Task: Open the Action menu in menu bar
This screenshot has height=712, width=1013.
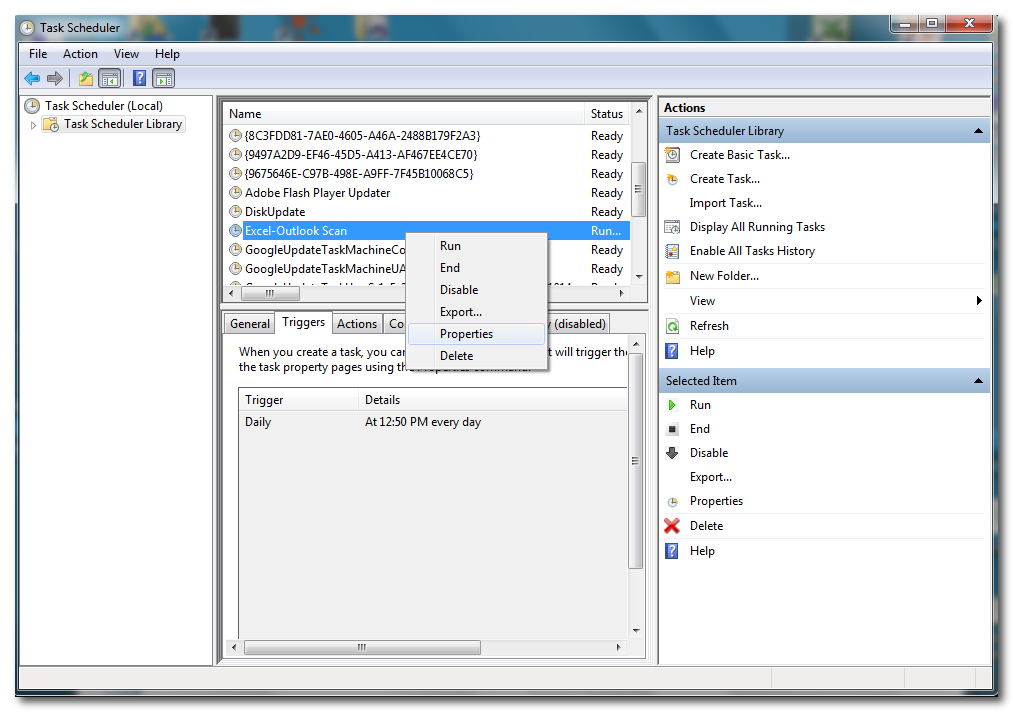Action: (80, 54)
